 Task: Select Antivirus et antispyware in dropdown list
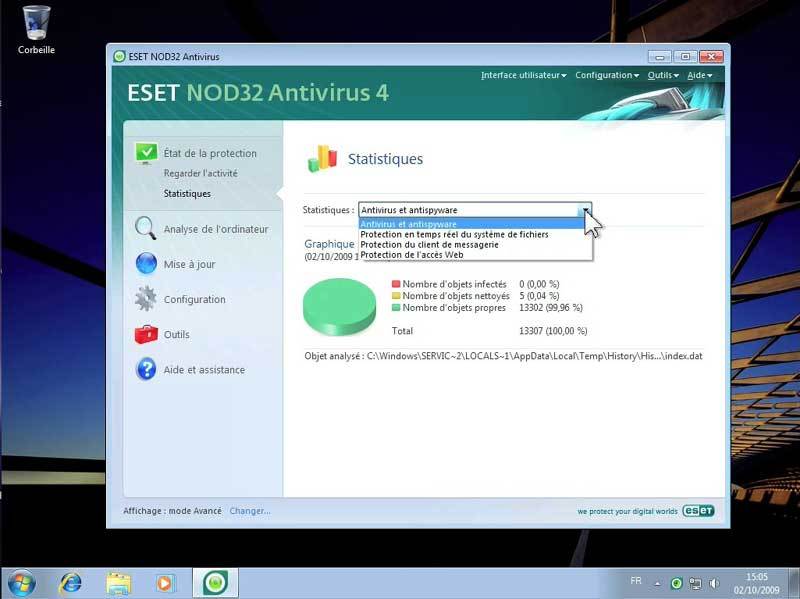471,224
